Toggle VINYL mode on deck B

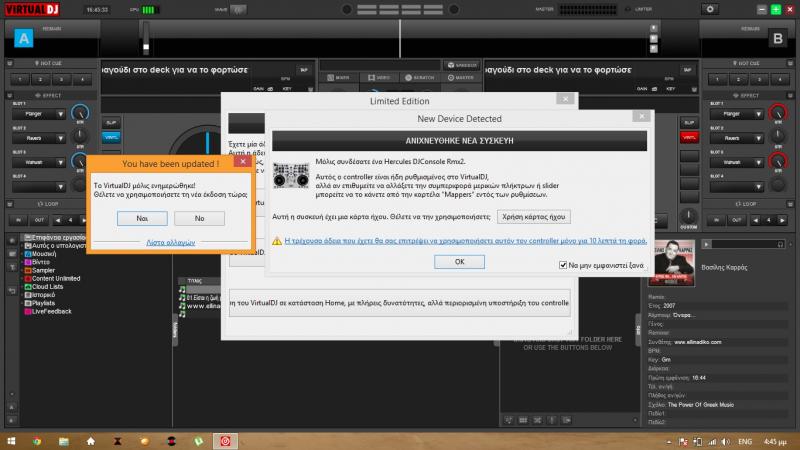click(x=688, y=136)
